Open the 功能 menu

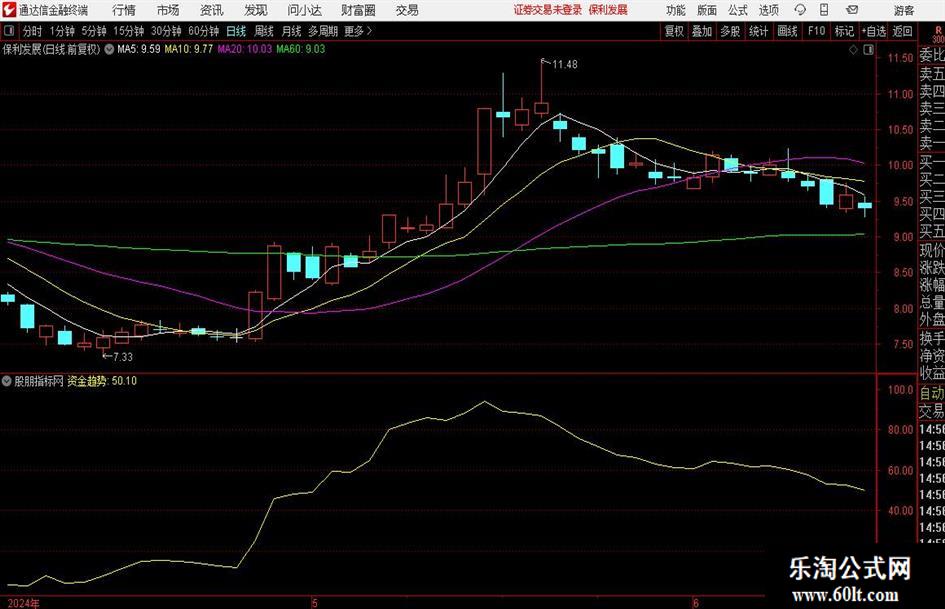(x=676, y=10)
